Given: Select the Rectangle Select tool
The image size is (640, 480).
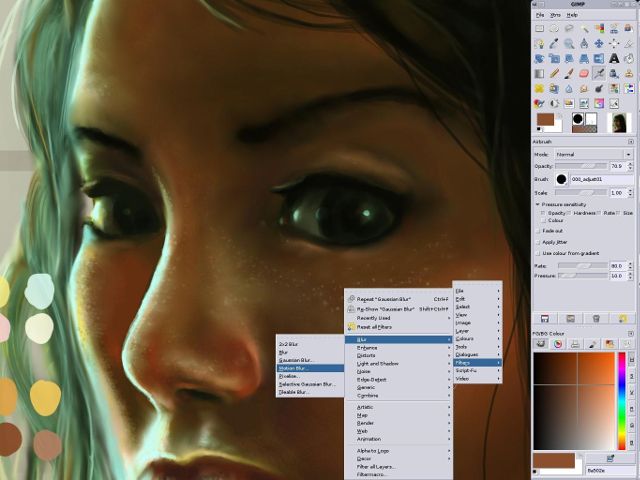Looking at the screenshot, I should 539,29.
